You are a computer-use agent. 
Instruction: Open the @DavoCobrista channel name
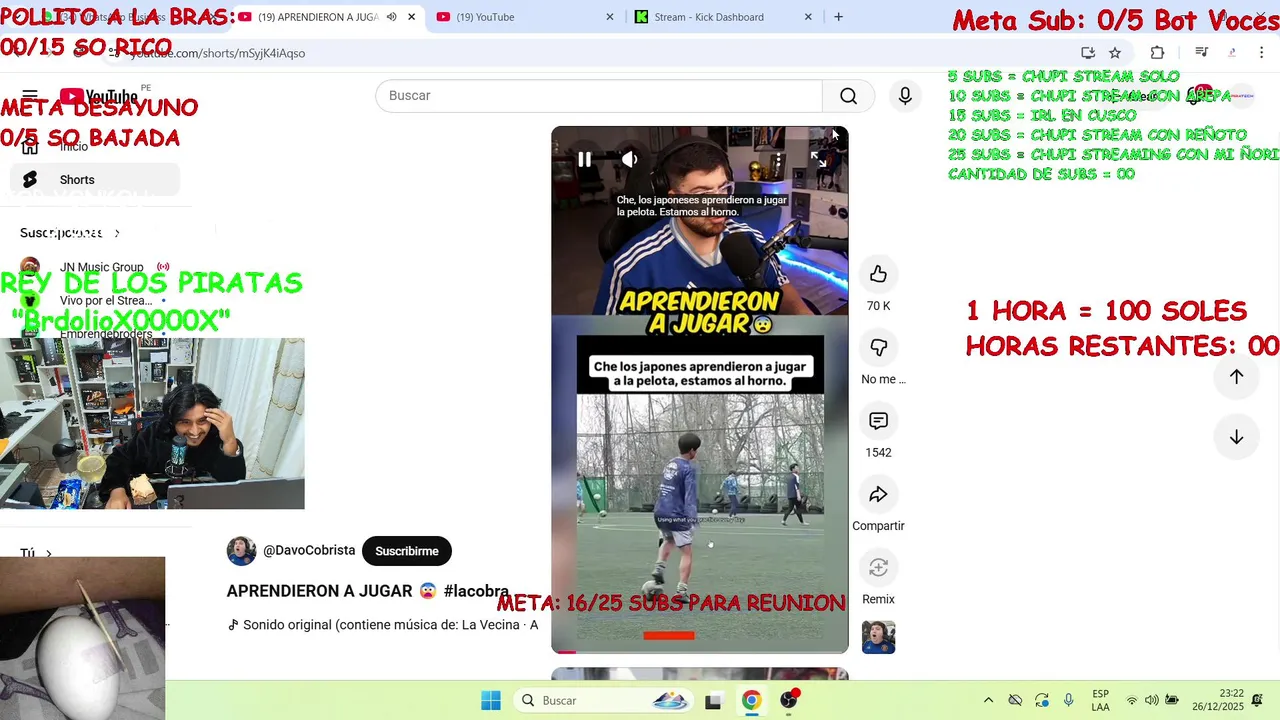pyautogui.click(x=309, y=550)
